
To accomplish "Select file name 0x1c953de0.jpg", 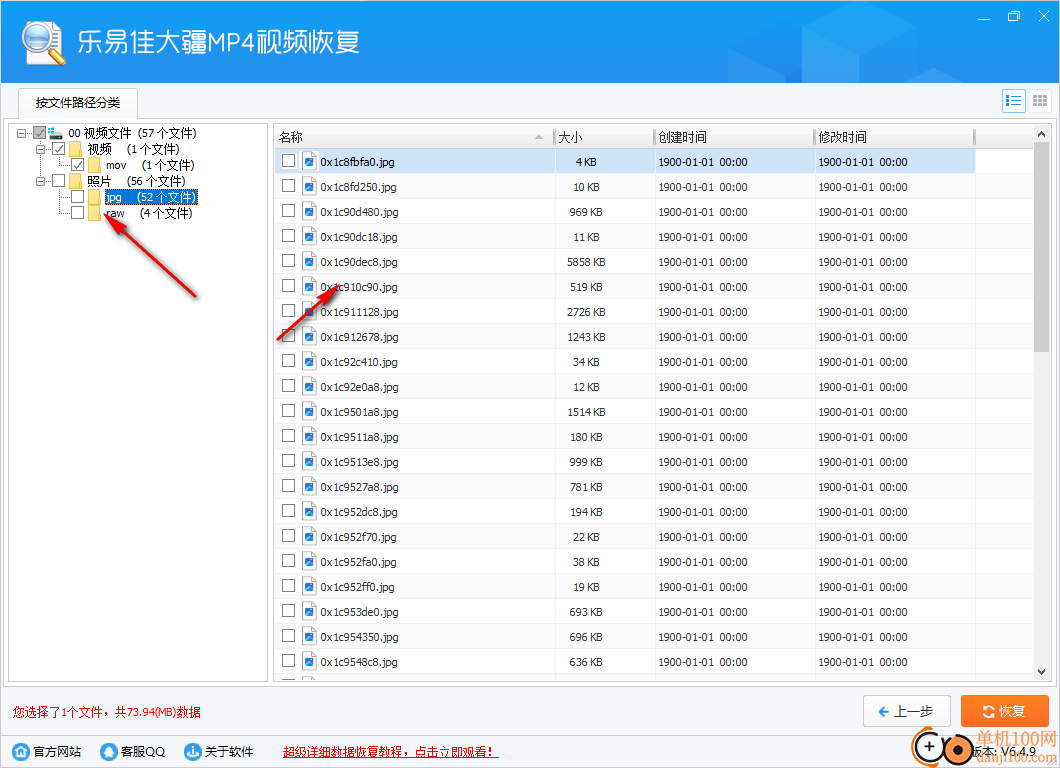I will pos(360,612).
